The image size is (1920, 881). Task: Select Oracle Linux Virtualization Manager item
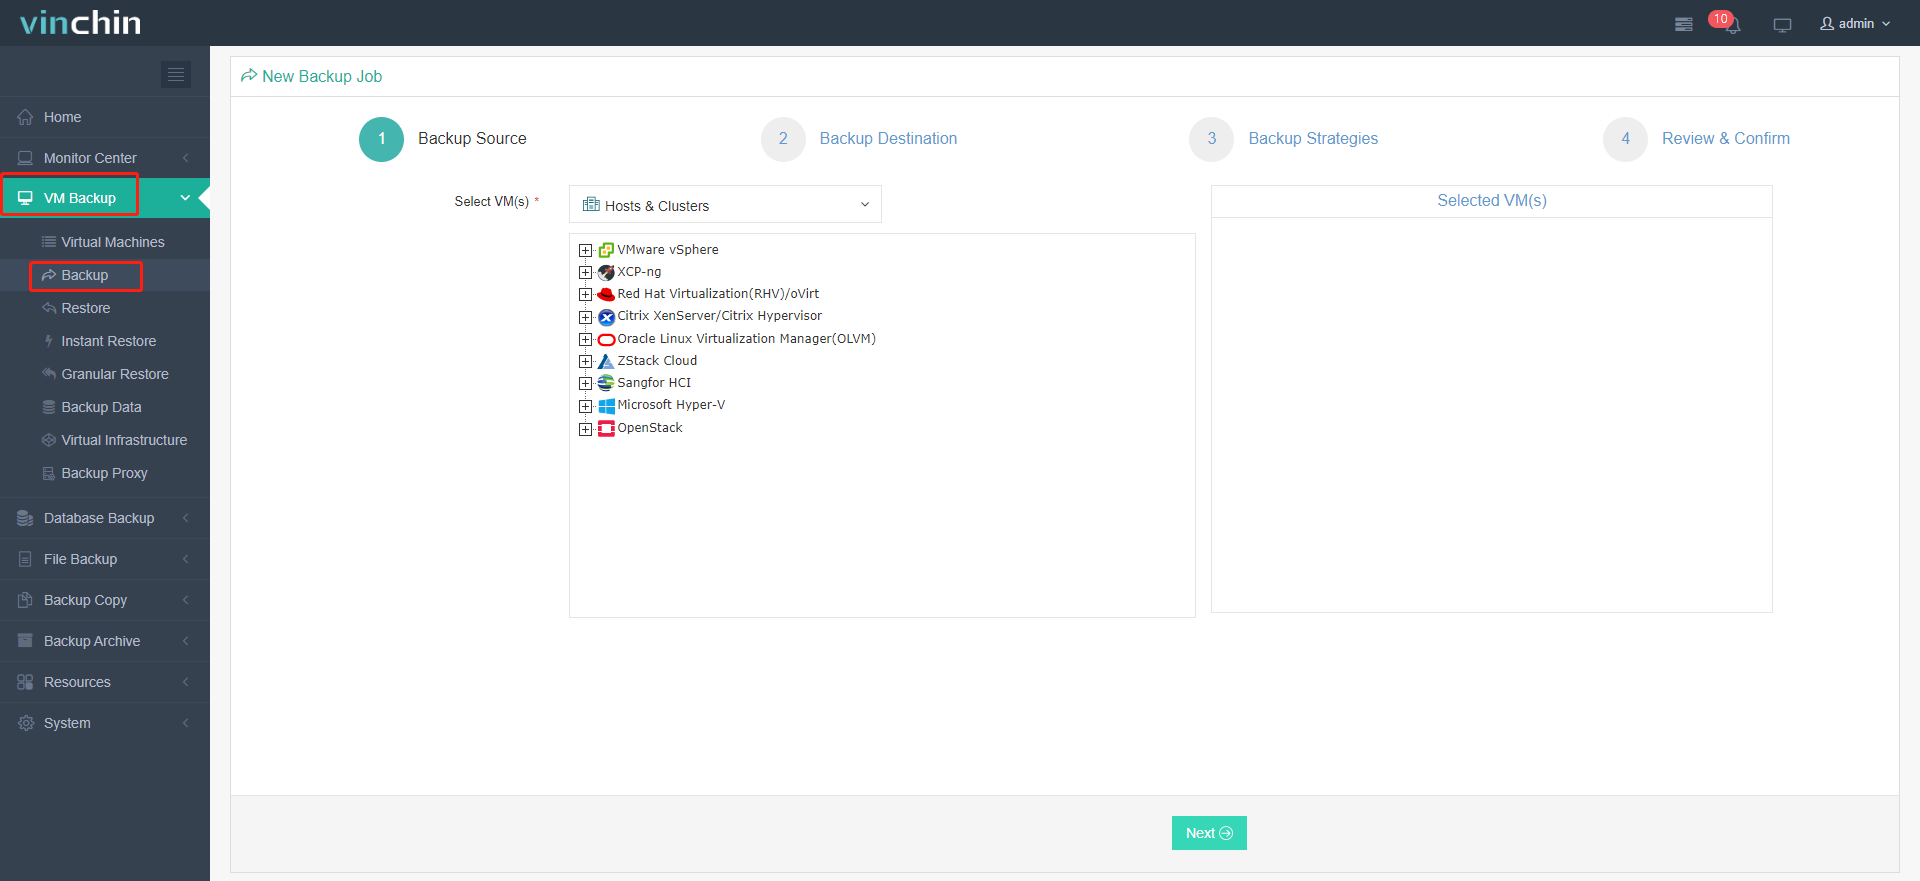click(746, 339)
